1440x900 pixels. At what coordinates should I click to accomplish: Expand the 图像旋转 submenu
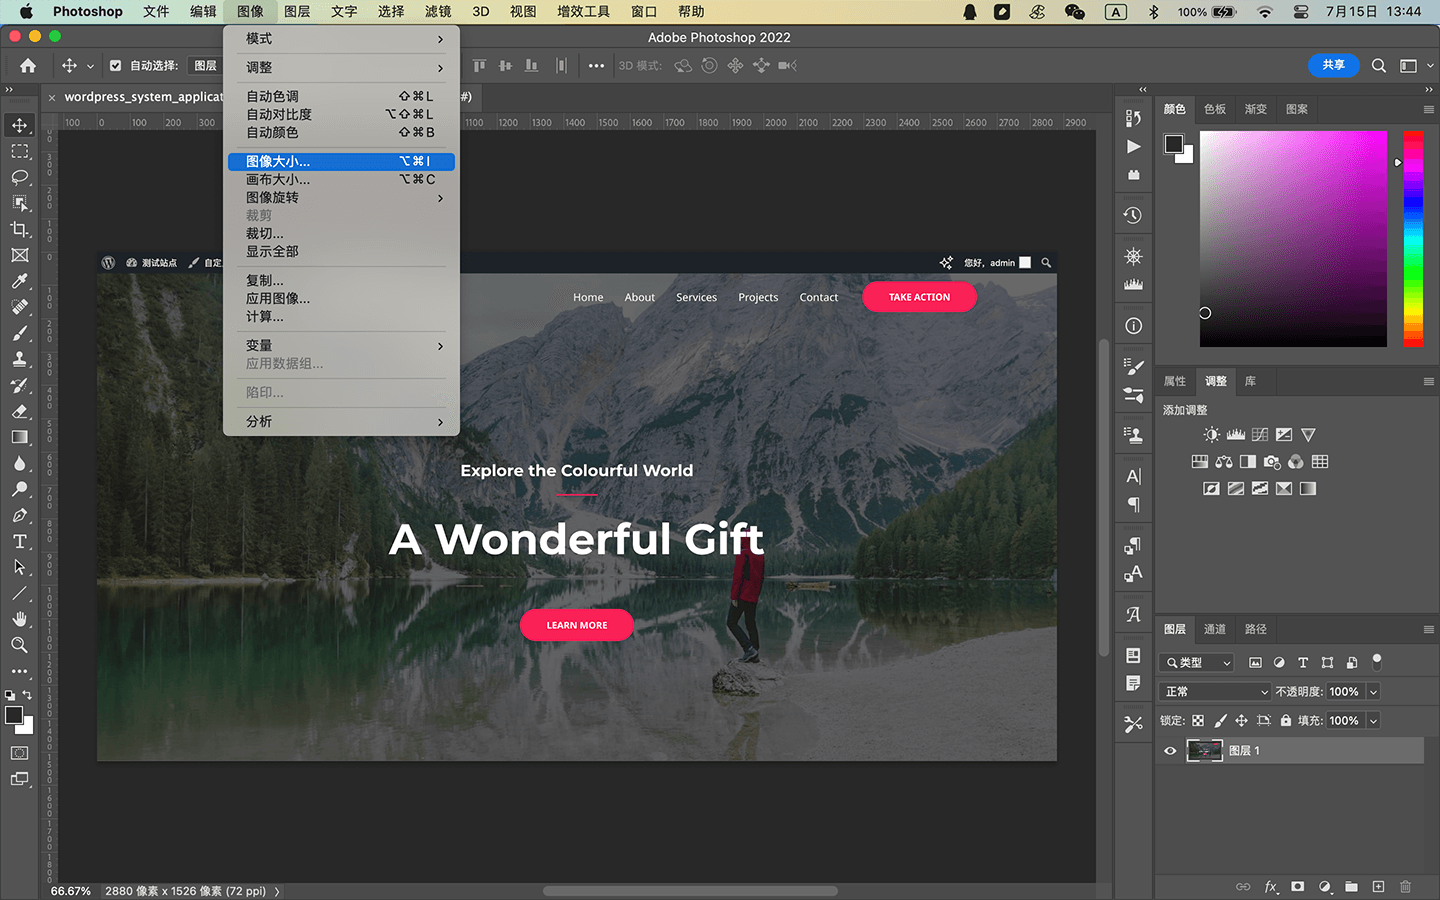point(341,198)
